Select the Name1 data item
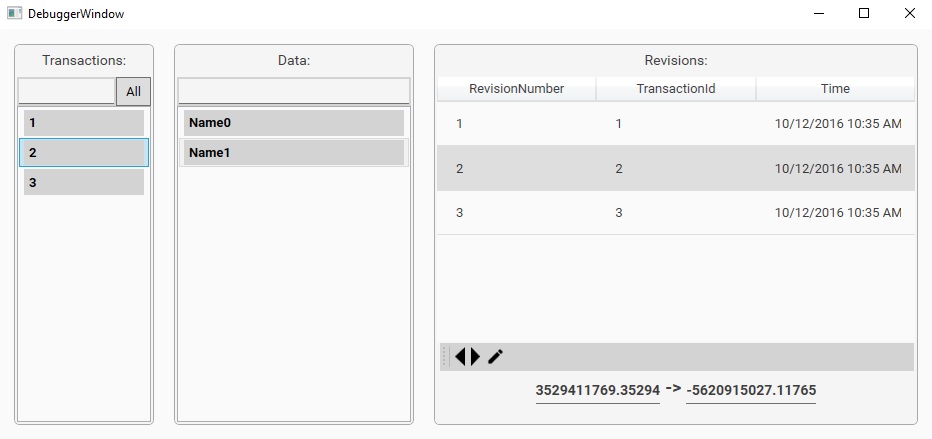Screen dimensions: 932x439 [293, 153]
